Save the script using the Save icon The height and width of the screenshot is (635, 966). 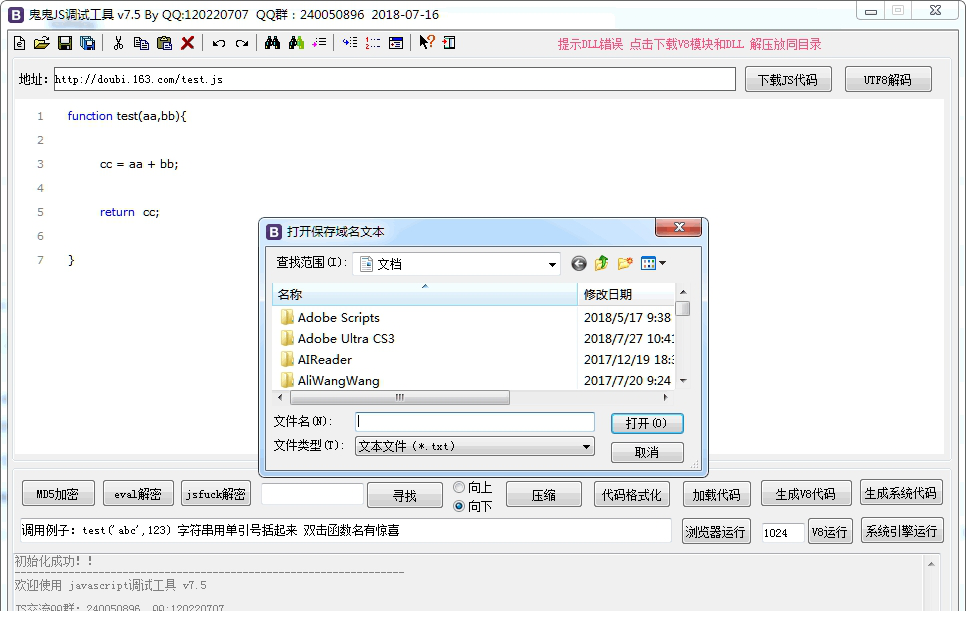(65, 42)
